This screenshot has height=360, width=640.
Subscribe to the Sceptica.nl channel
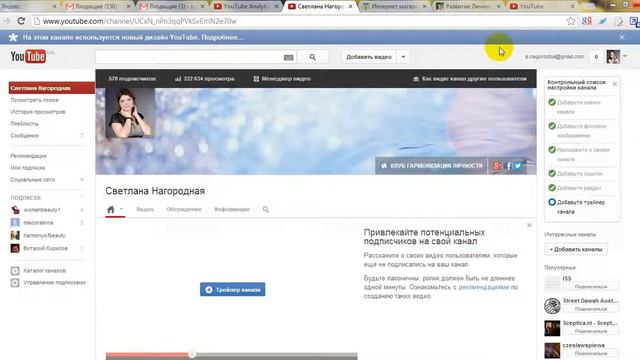click(x=591, y=331)
